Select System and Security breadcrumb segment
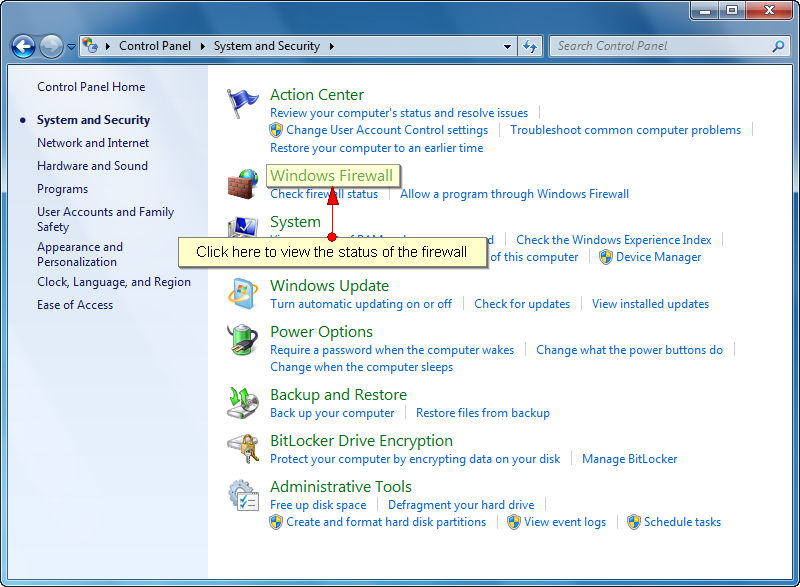This screenshot has width=800, height=587. pyautogui.click(x=267, y=46)
